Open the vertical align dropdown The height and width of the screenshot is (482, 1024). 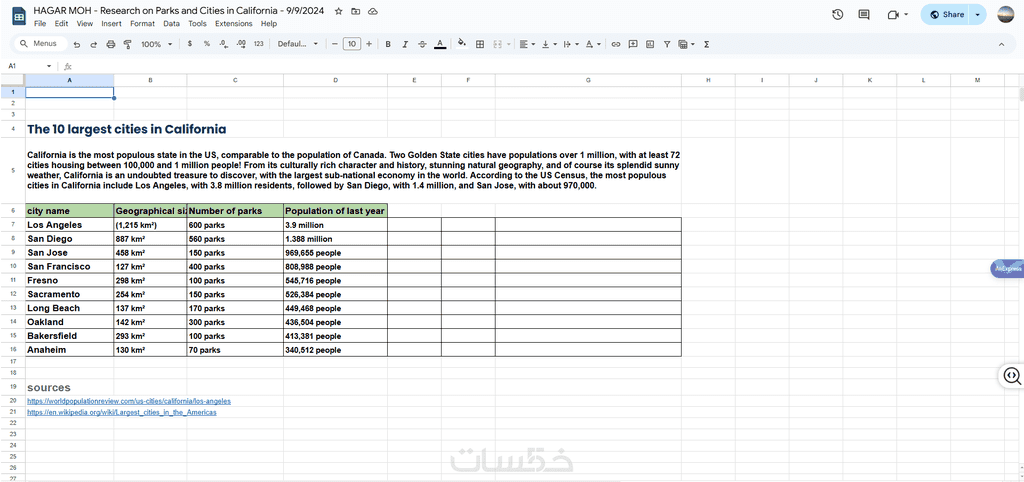(549, 44)
